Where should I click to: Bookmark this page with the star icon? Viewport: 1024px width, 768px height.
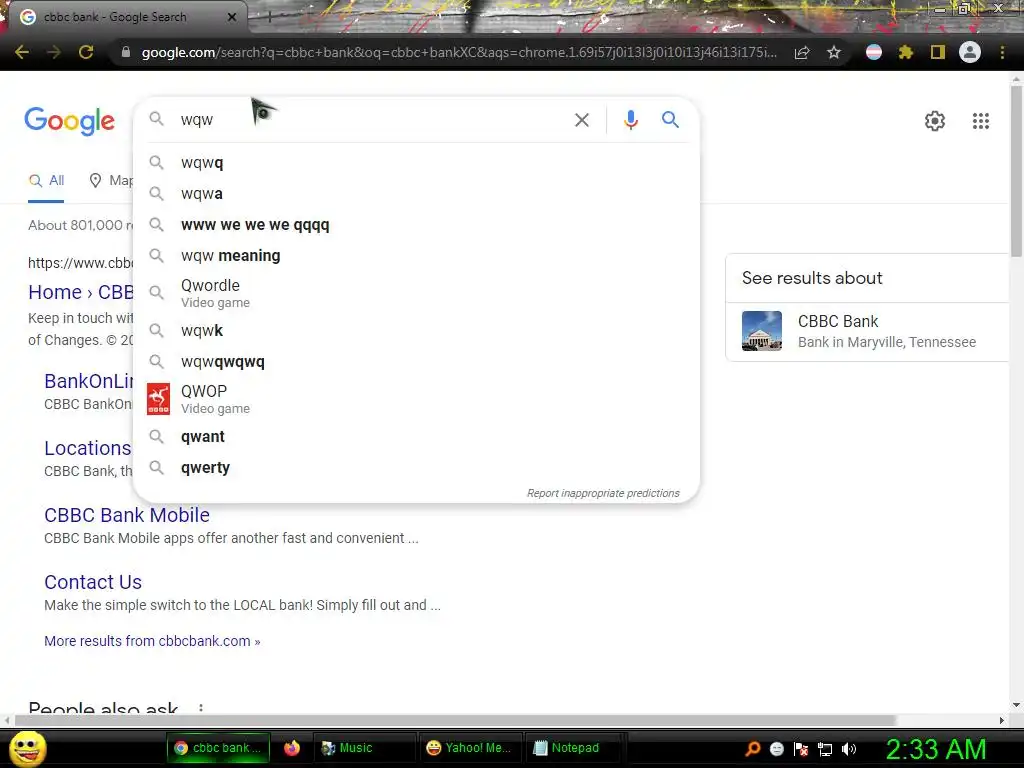834,52
